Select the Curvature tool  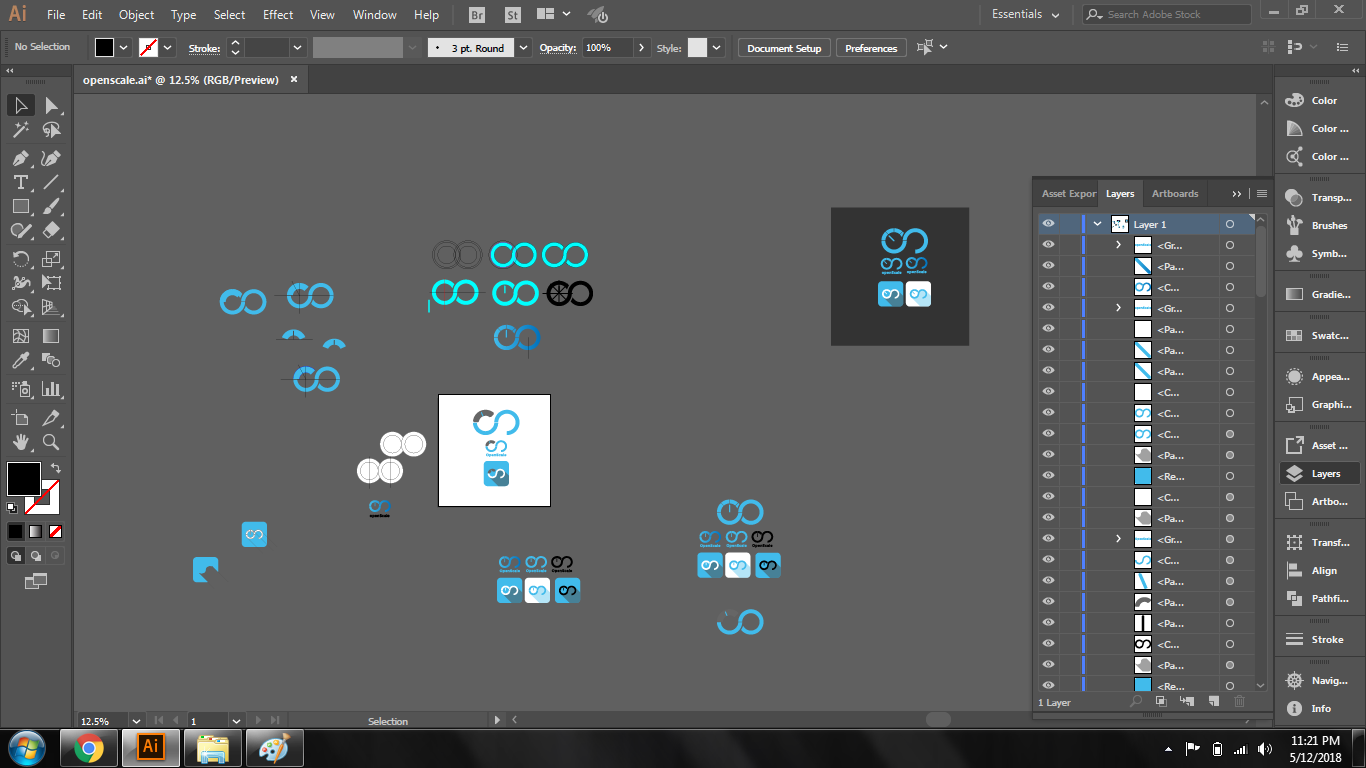click(51, 158)
